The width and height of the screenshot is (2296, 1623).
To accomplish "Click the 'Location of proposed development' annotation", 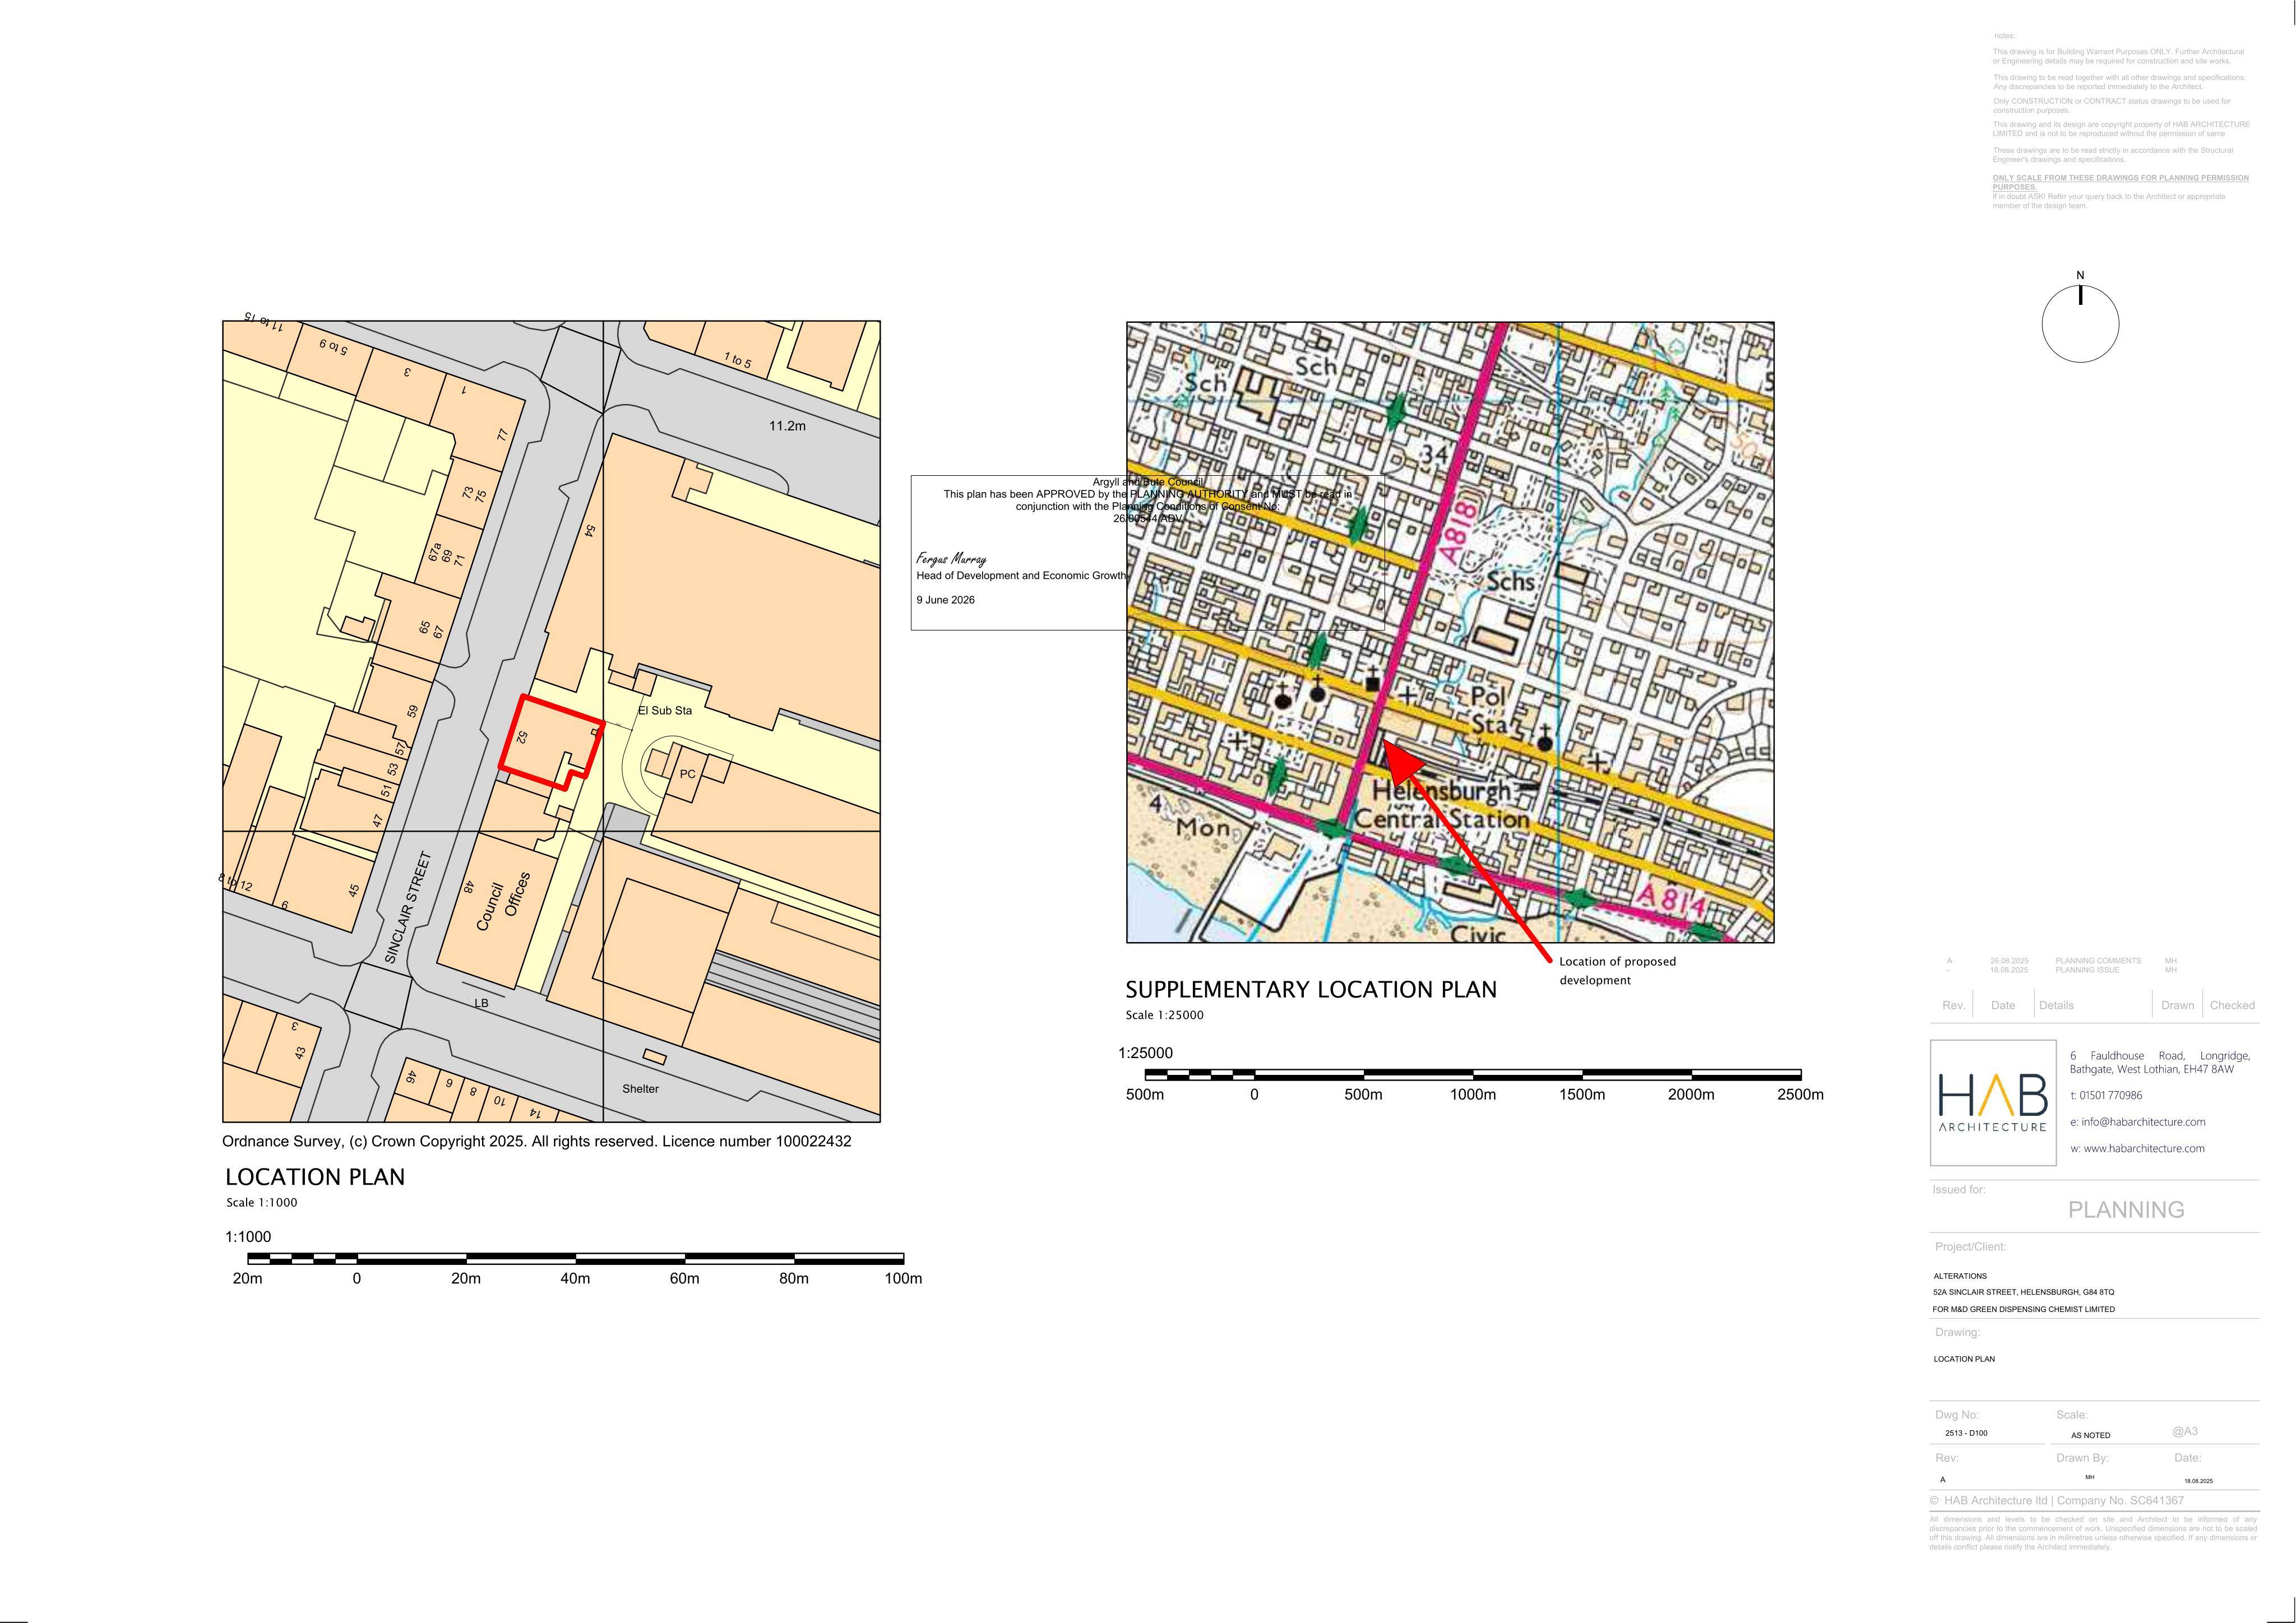I will point(1617,971).
